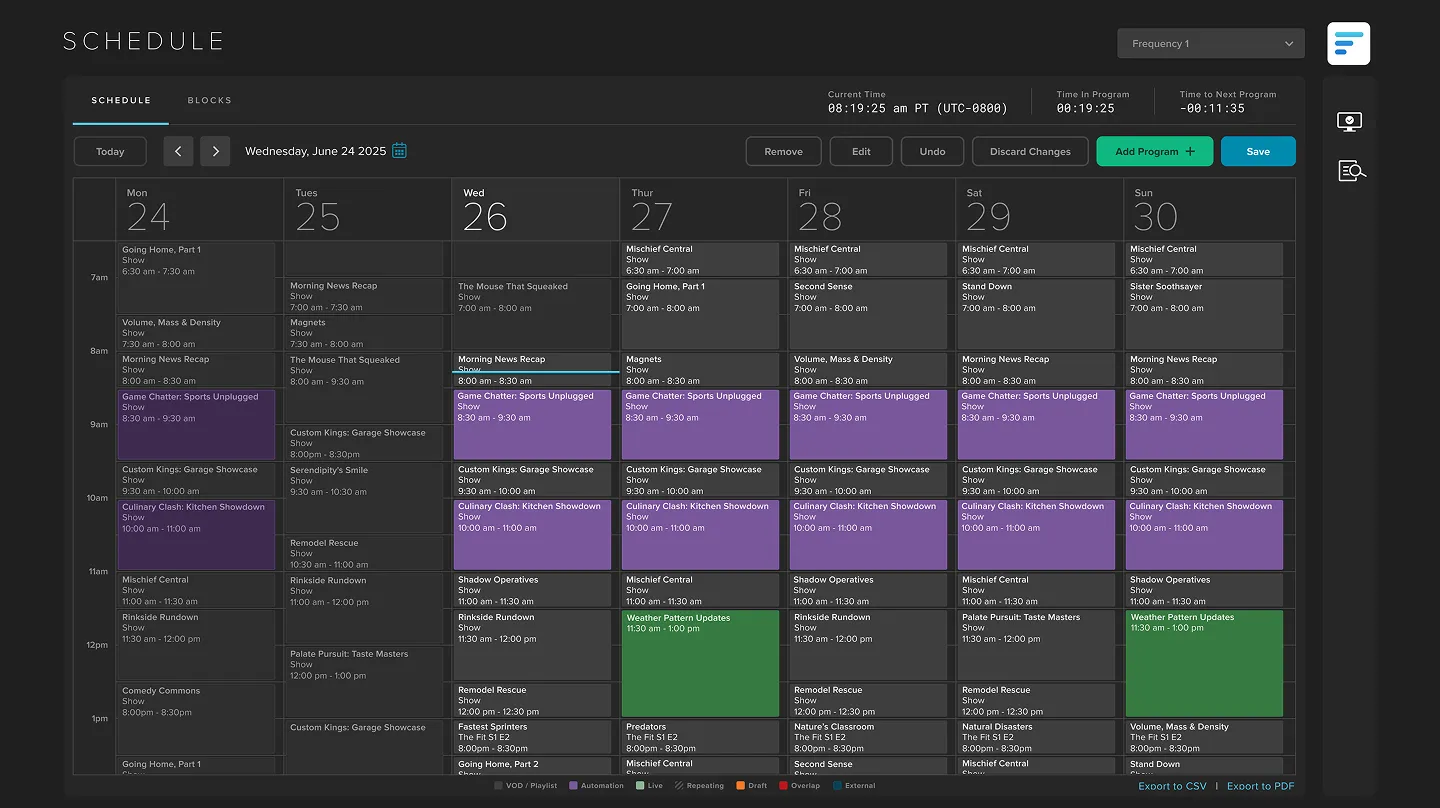Click the Add Program button
The height and width of the screenshot is (808, 1440).
[x=1155, y=151]
